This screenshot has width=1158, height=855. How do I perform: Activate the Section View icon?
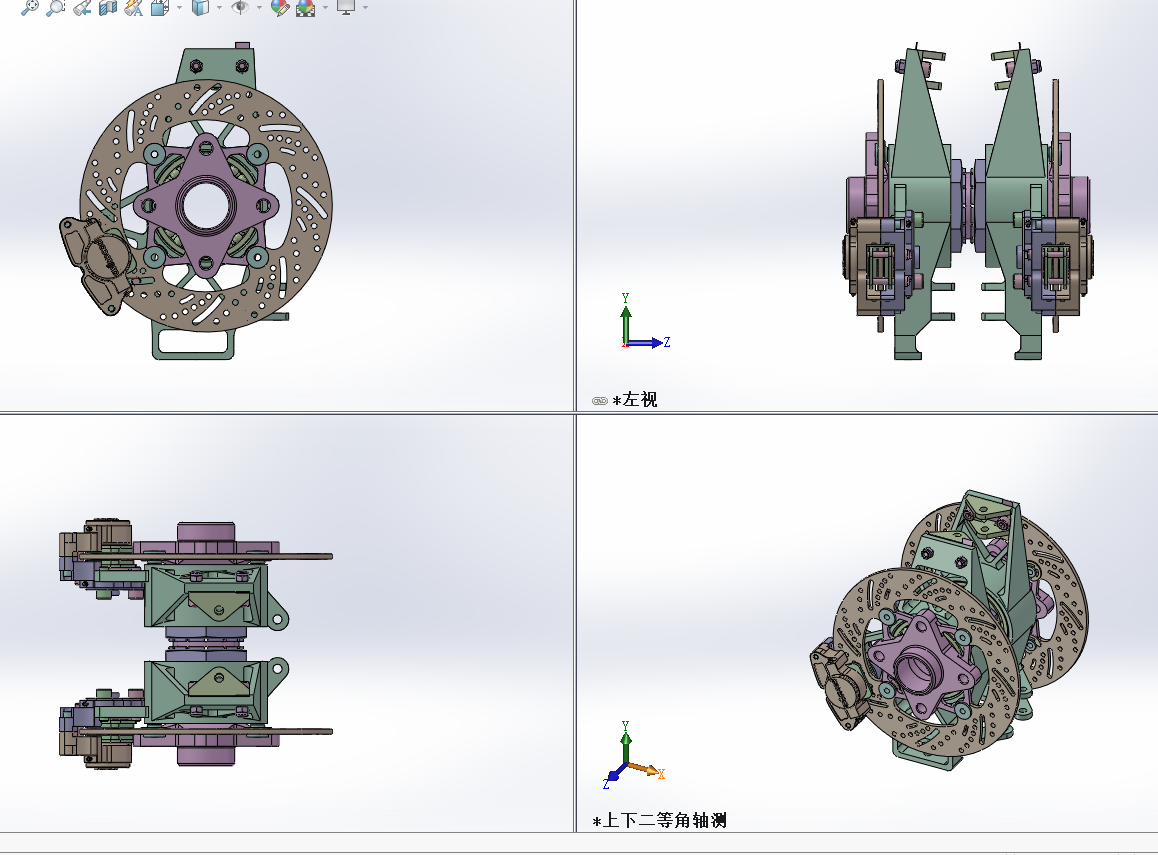(x=108, y=7)
